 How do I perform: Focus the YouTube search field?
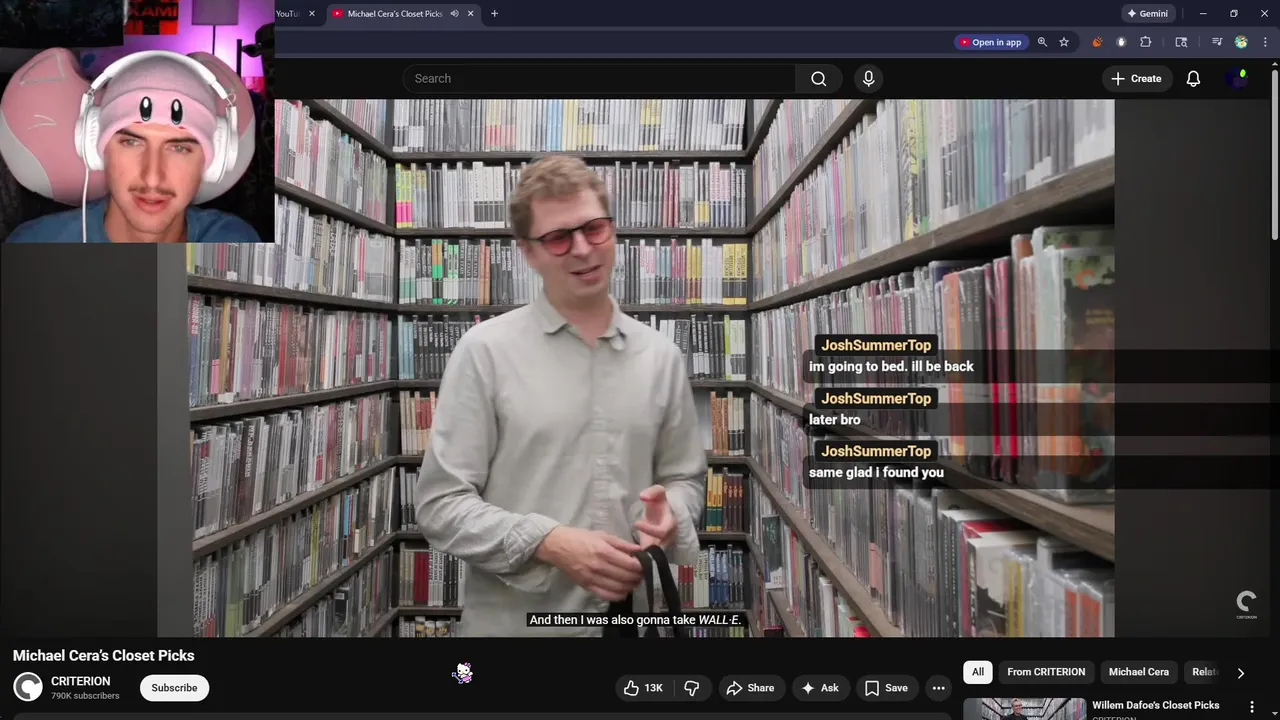[599, 79]
